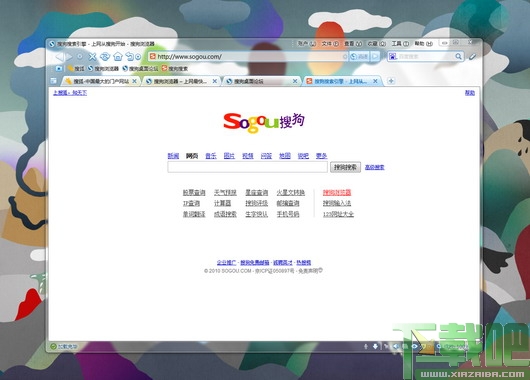Open the 工具 (Tools) menu
The image size is (530, 380).
pos(400,44)
